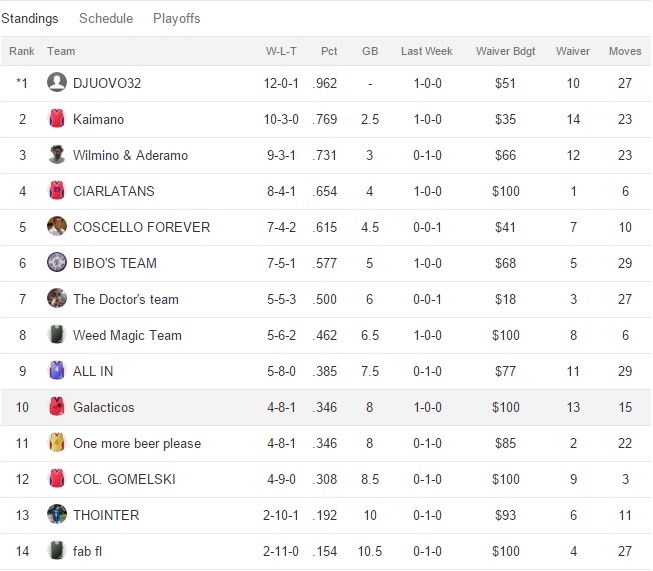This screenshot has height=571, width=653.
Task: Click COSCELLO FOREVER team avatar
Action: tap(57, 227)
